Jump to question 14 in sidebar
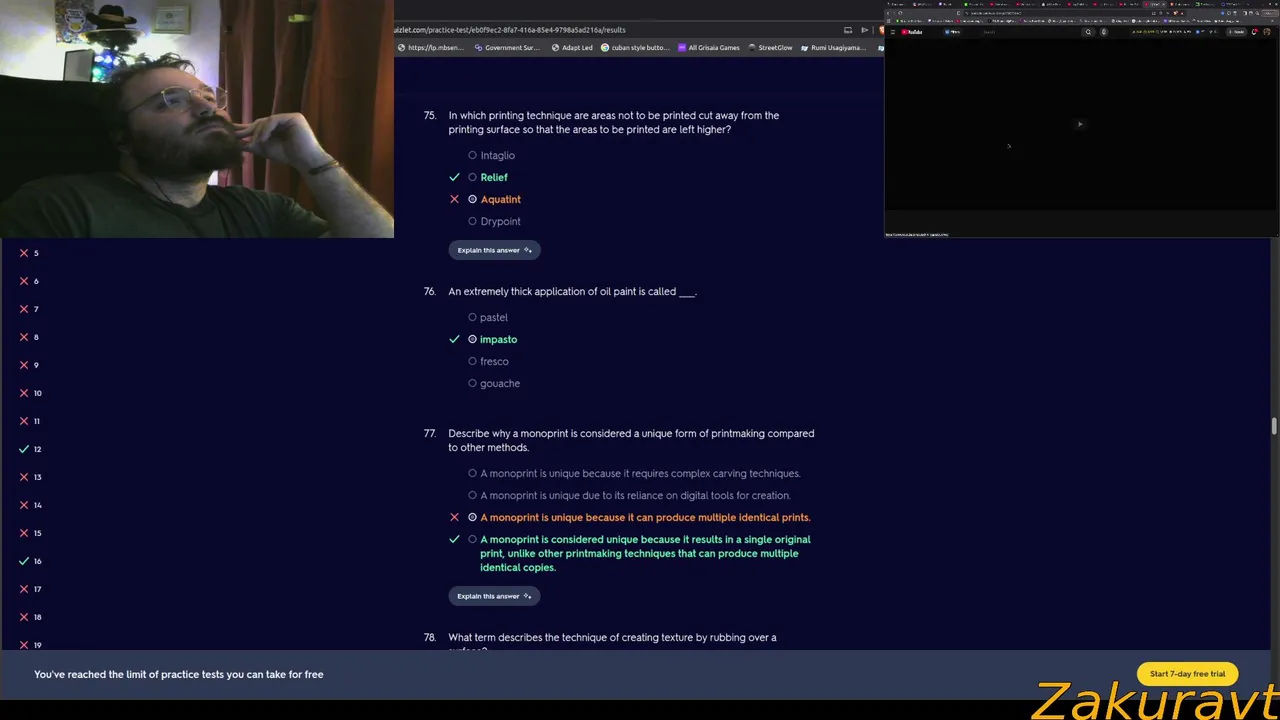 (x=31, y=505)
